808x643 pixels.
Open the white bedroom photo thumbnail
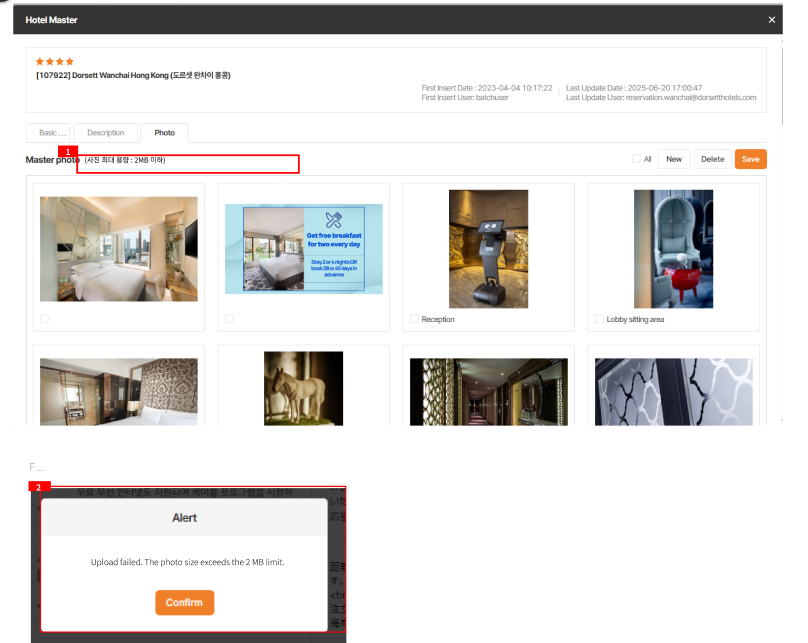click(118, 249)
